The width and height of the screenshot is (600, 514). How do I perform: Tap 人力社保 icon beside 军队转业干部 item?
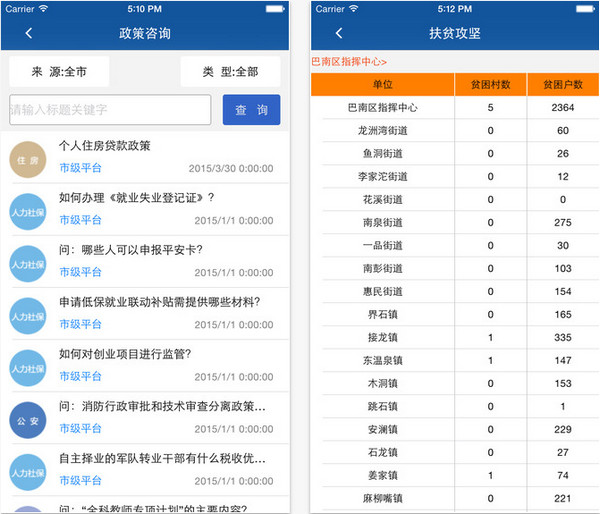(28, 472)
